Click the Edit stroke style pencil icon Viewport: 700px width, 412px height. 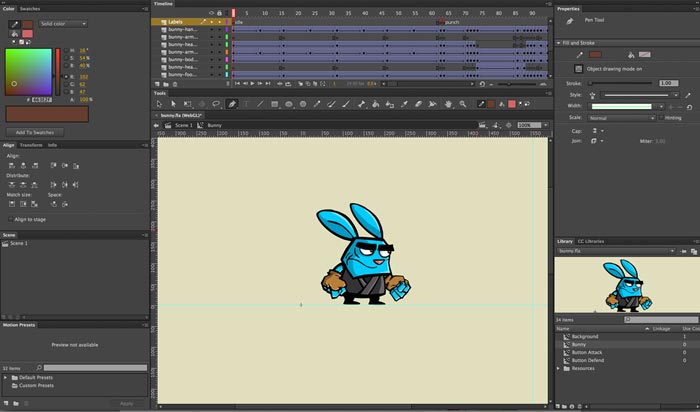point(688,95)
